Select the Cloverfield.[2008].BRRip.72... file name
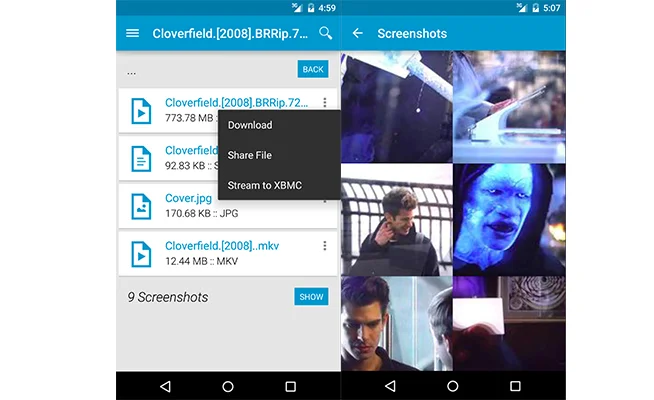This screenshot has height=400, width=654. (x=236, y=103)
